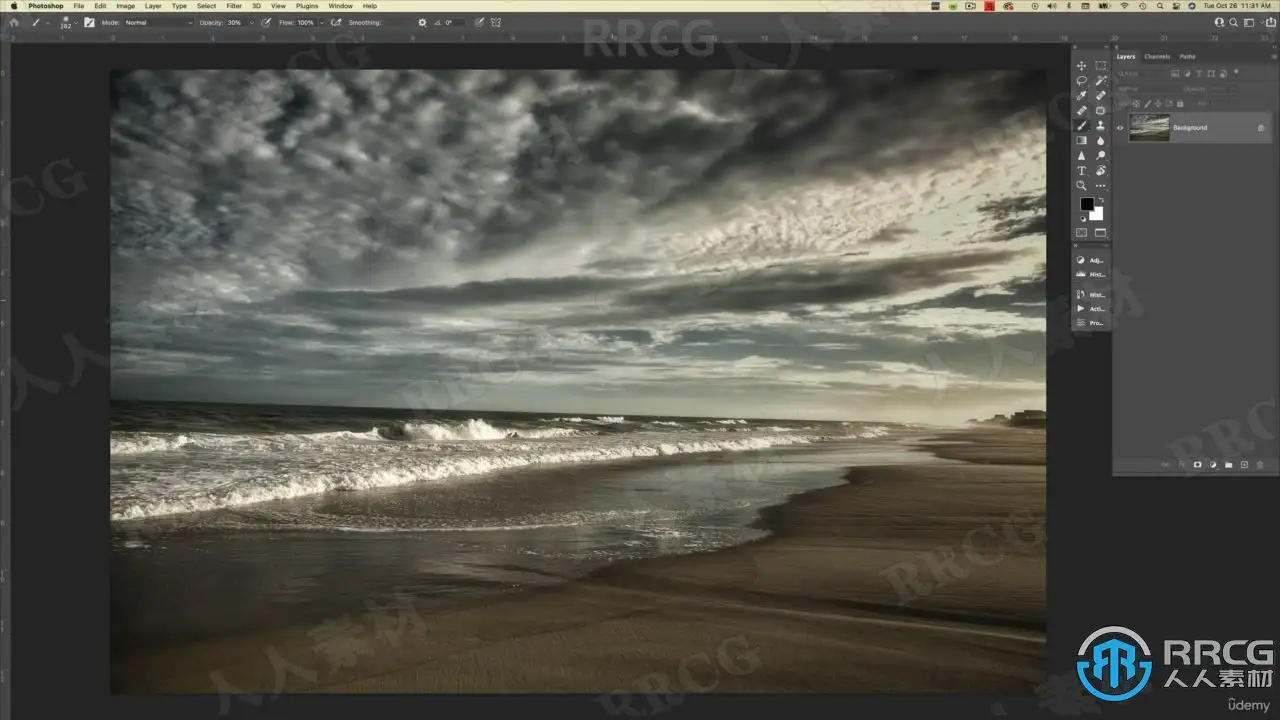Select the Zoom tool magnifier
The image size is (1280, 720).
[1081, 186]
